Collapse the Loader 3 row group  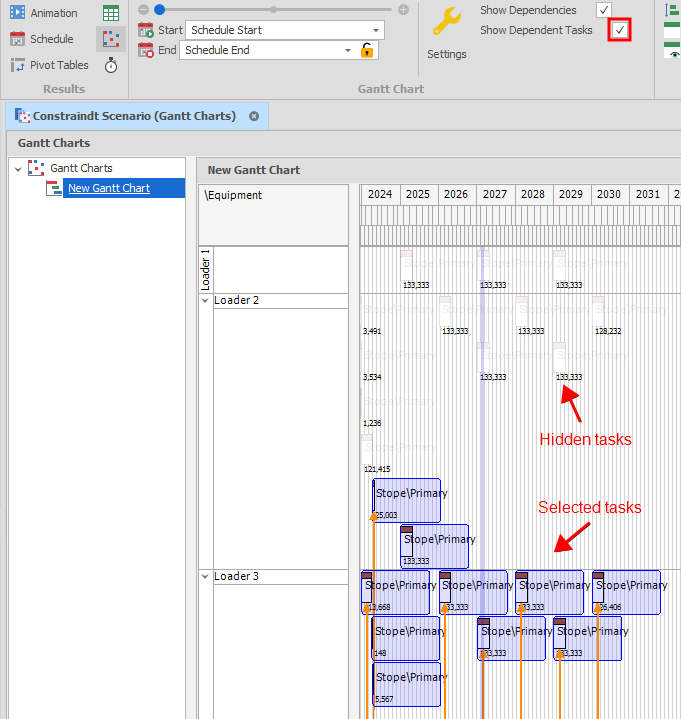click(x=206, y=576)
